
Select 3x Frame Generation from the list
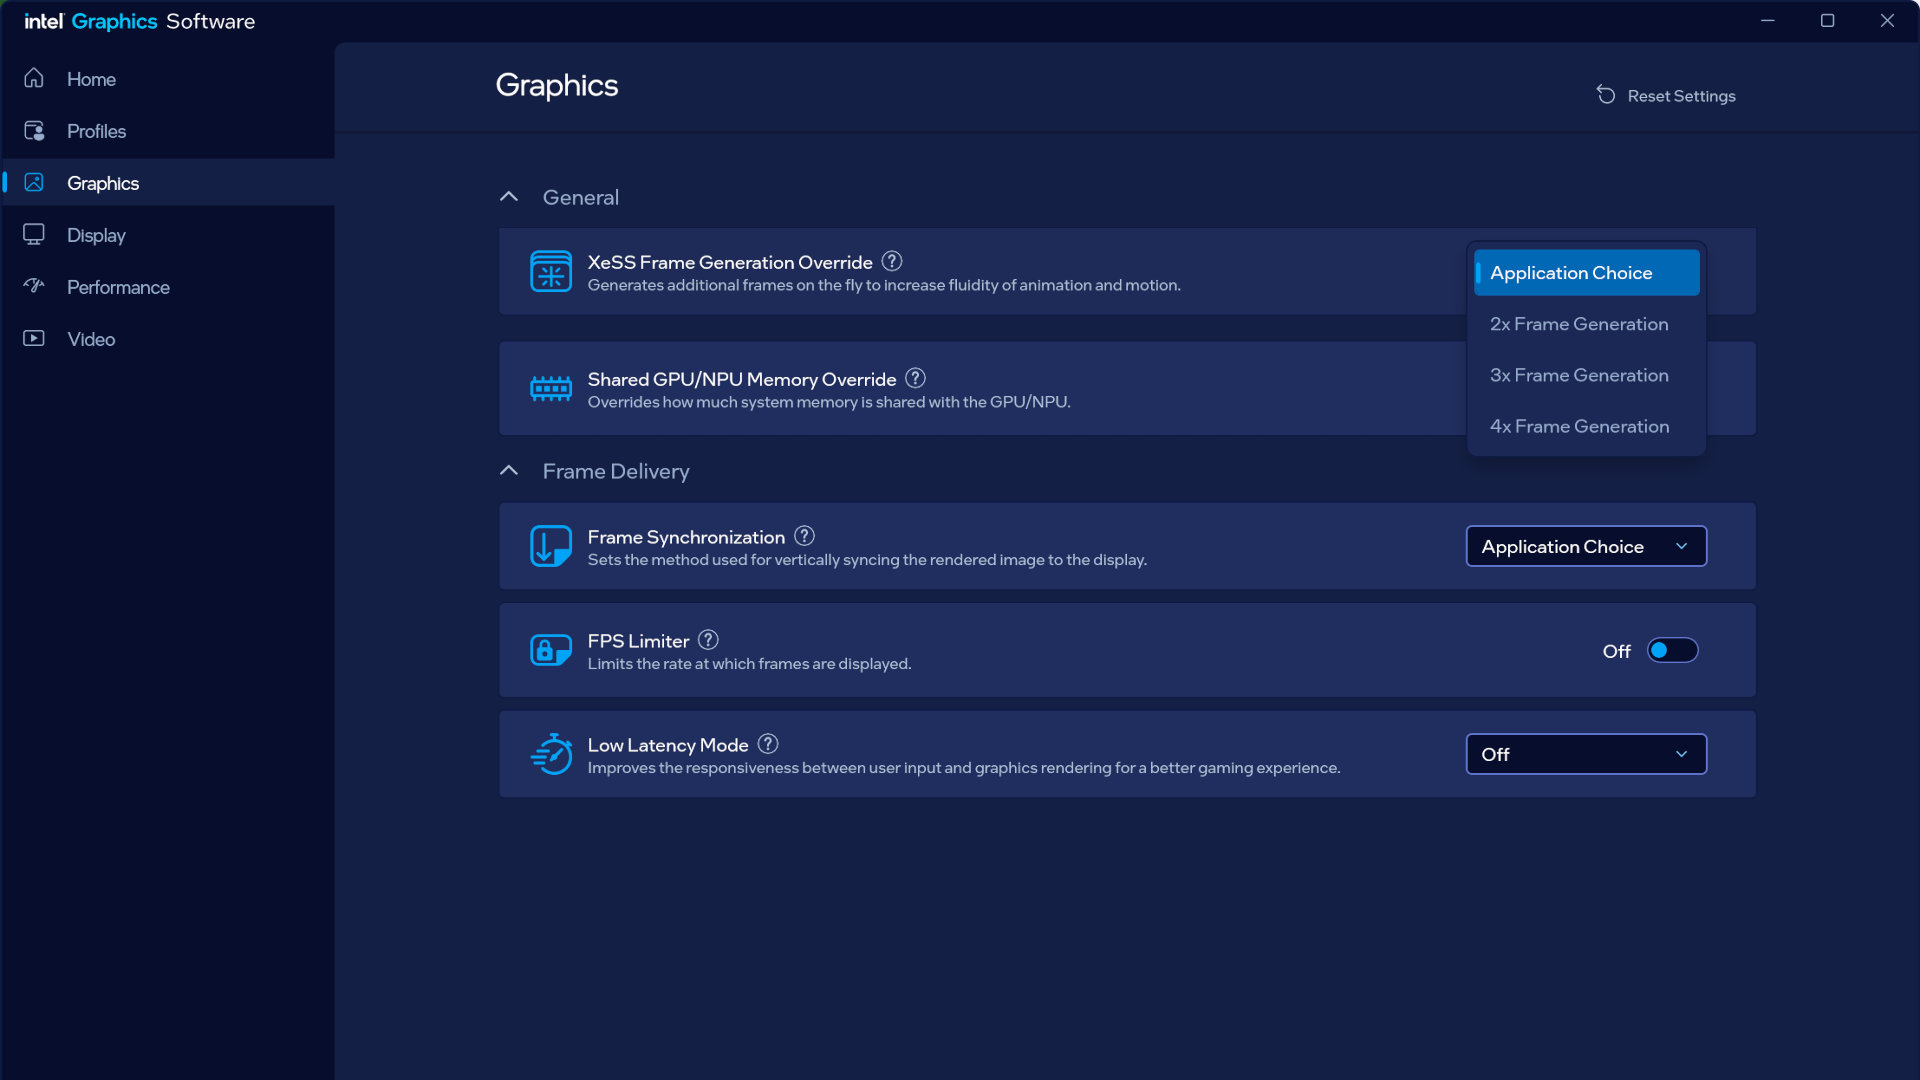coord(1579,375)
